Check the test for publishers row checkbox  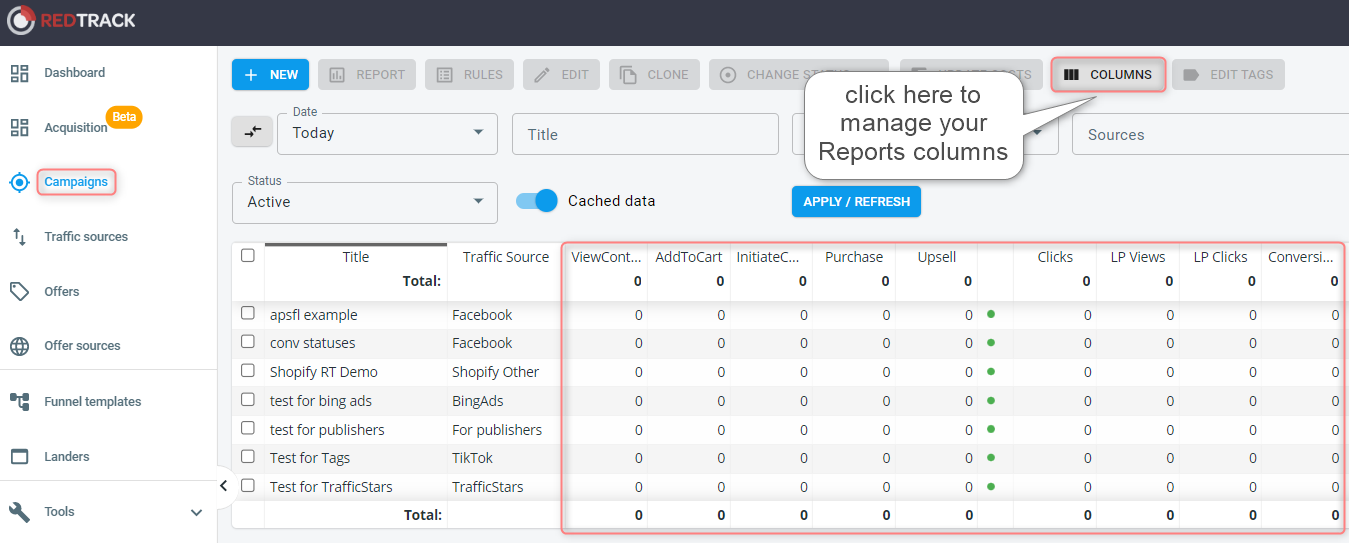pos(248,429)
